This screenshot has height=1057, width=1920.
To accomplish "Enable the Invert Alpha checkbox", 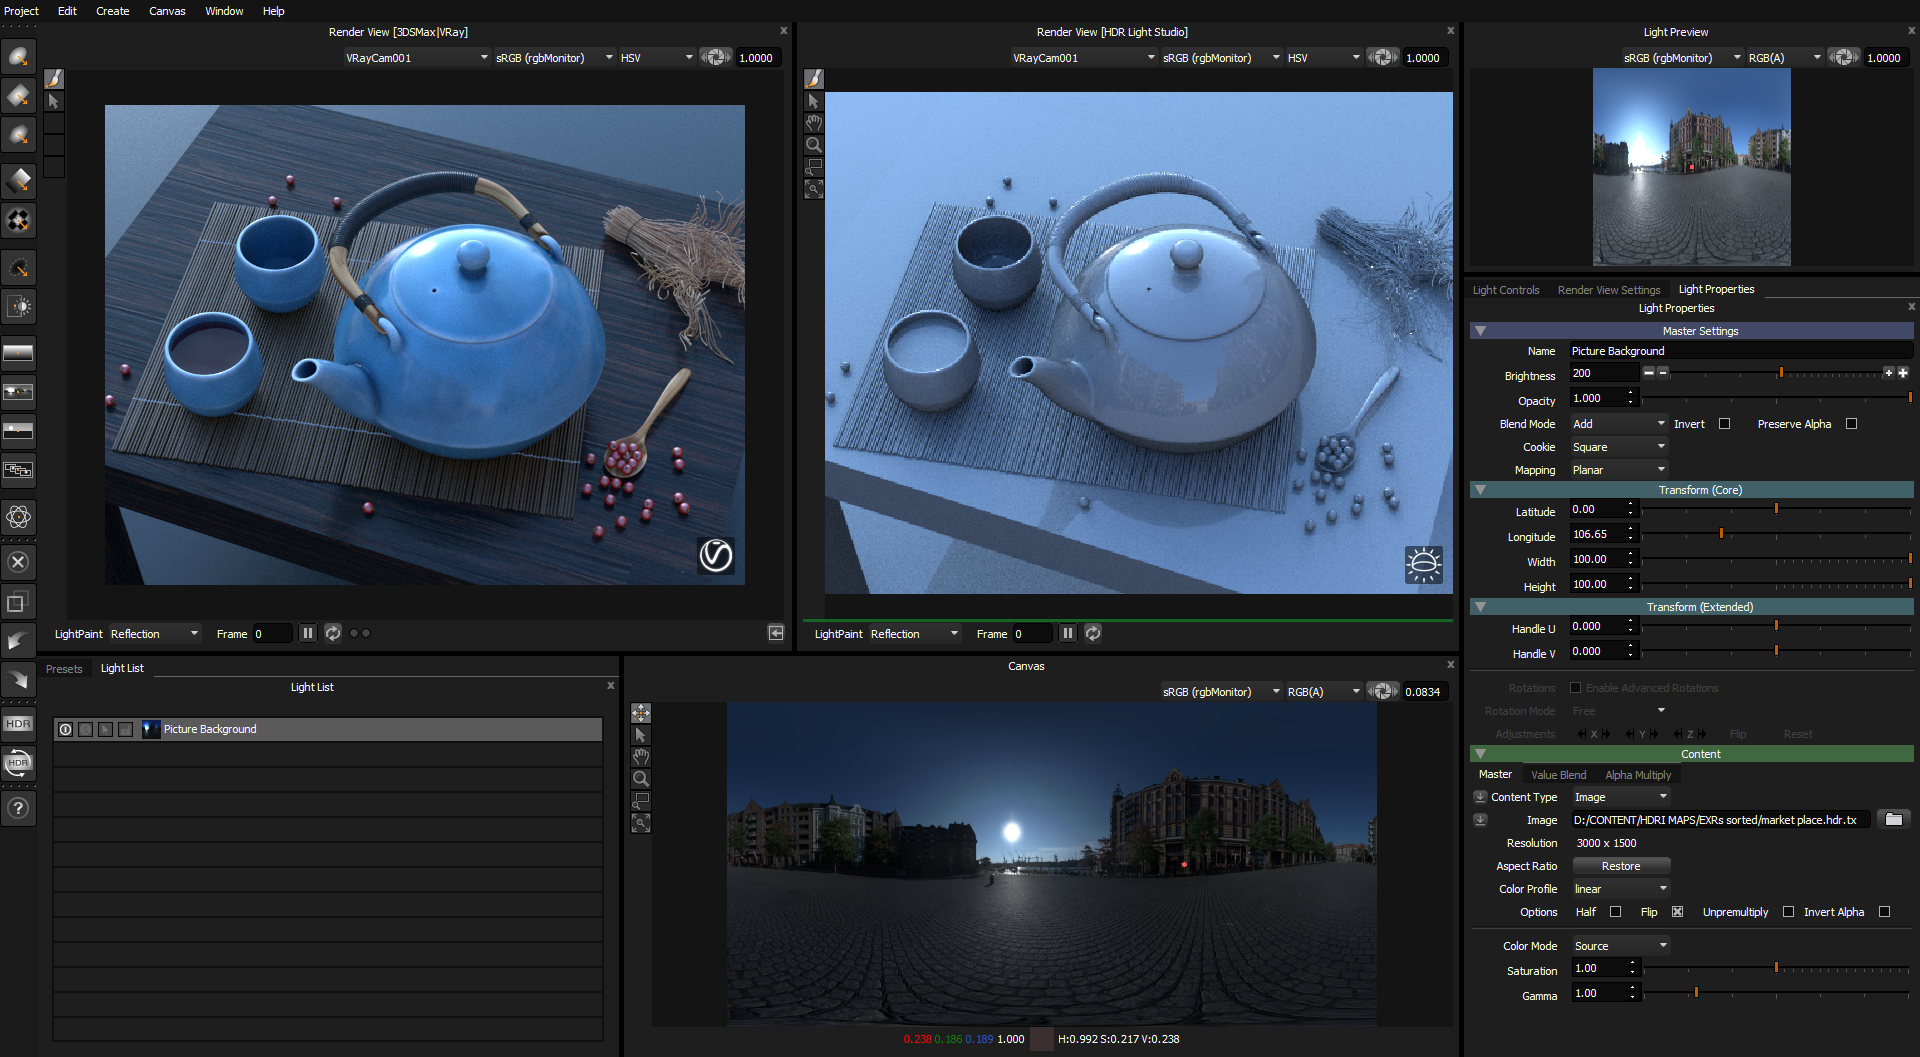I will pyautogui.click(x=1884, y=912).
